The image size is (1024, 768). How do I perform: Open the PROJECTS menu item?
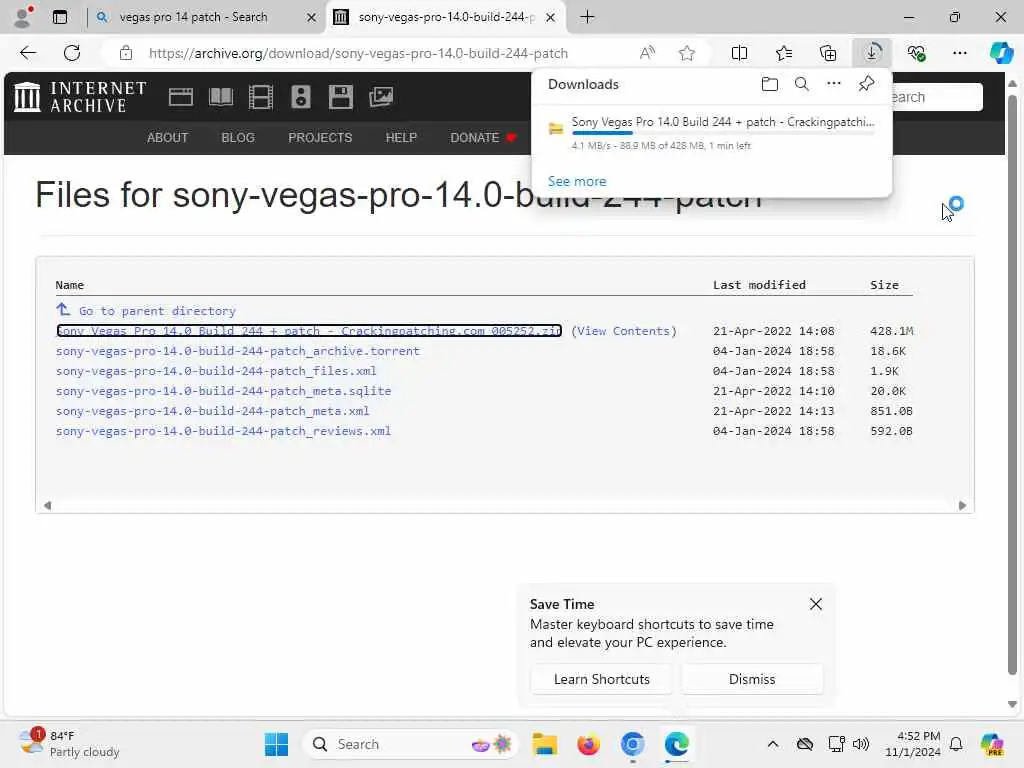[x=320, y=138]
